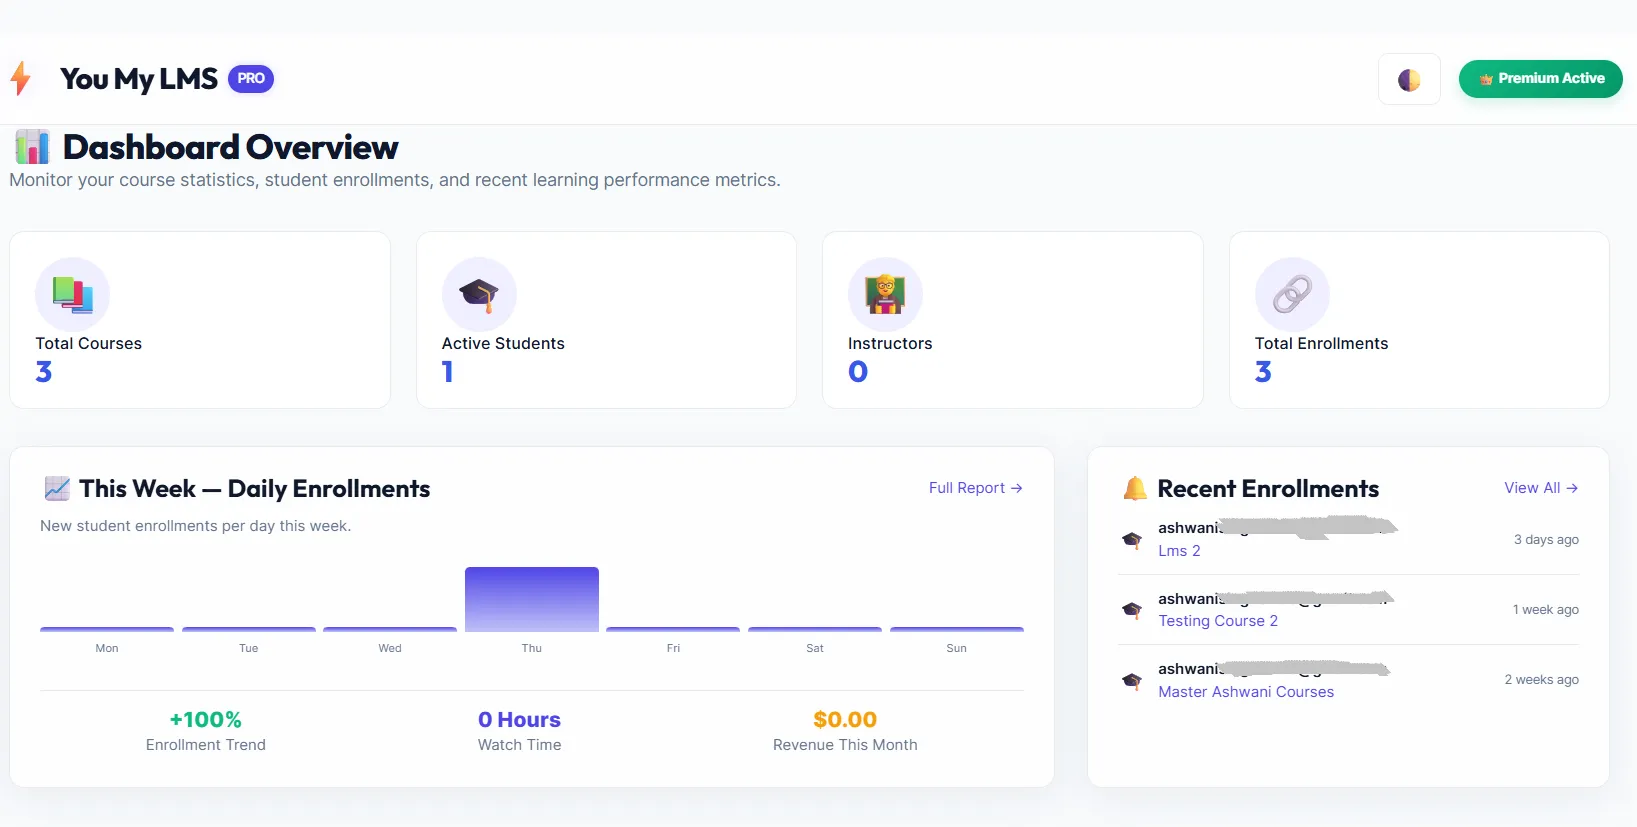This screenshot has height=827, width=1637.
Task: Click the 'Dashboard Overview' heading
Action: (x=231, y=147)
